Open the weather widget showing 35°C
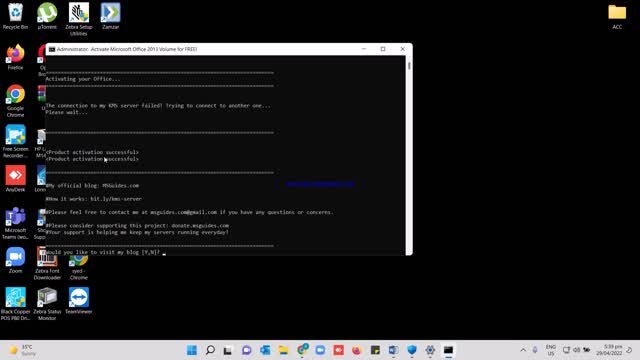Screen dimensions: 640x360 tap(22, 350)
